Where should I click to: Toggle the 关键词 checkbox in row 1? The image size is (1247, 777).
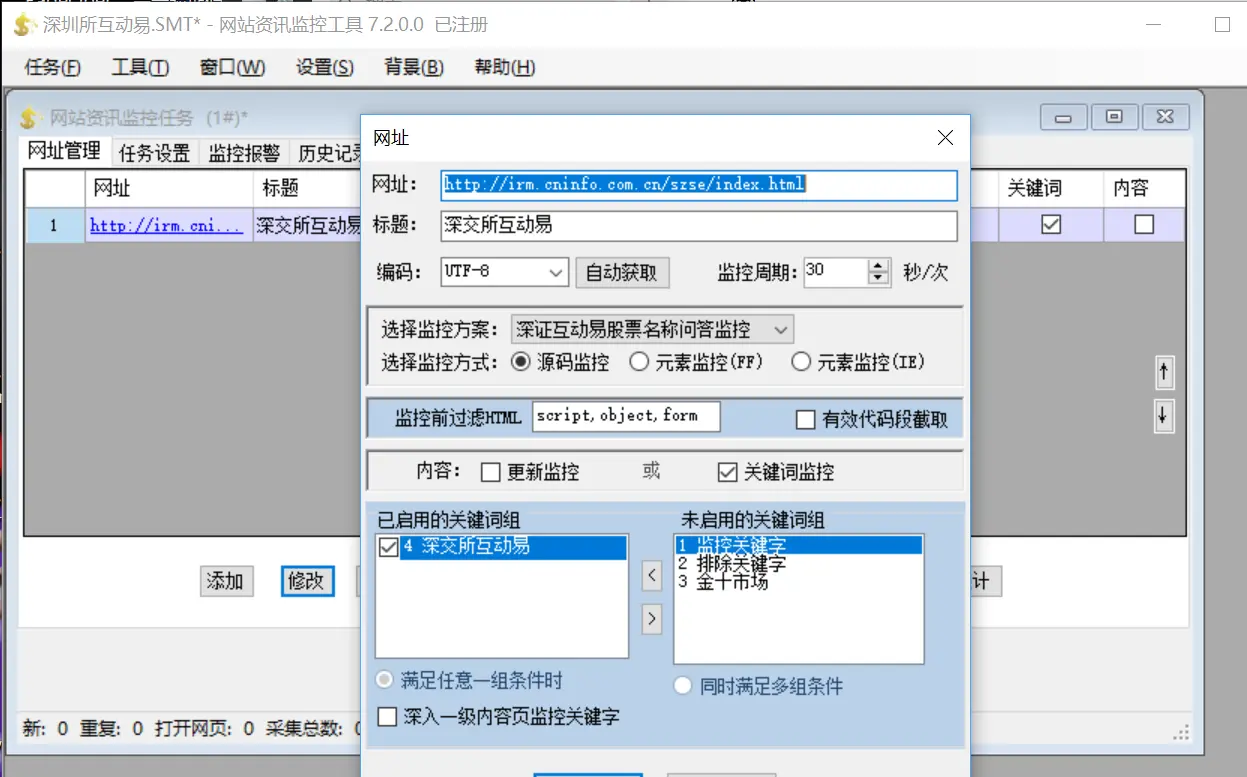(x=1051, y=225)
